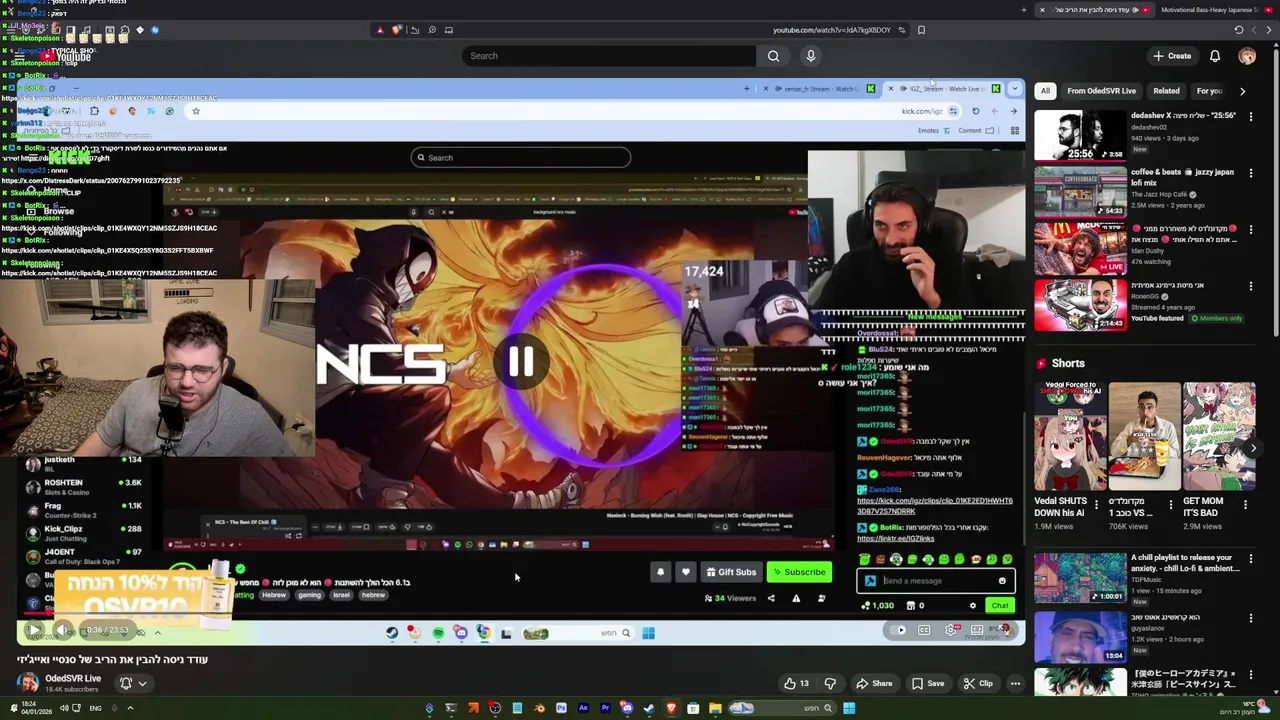Open options menu for dedashev X video
This screenshot has width=1280, height=720.
point(1250,116)
